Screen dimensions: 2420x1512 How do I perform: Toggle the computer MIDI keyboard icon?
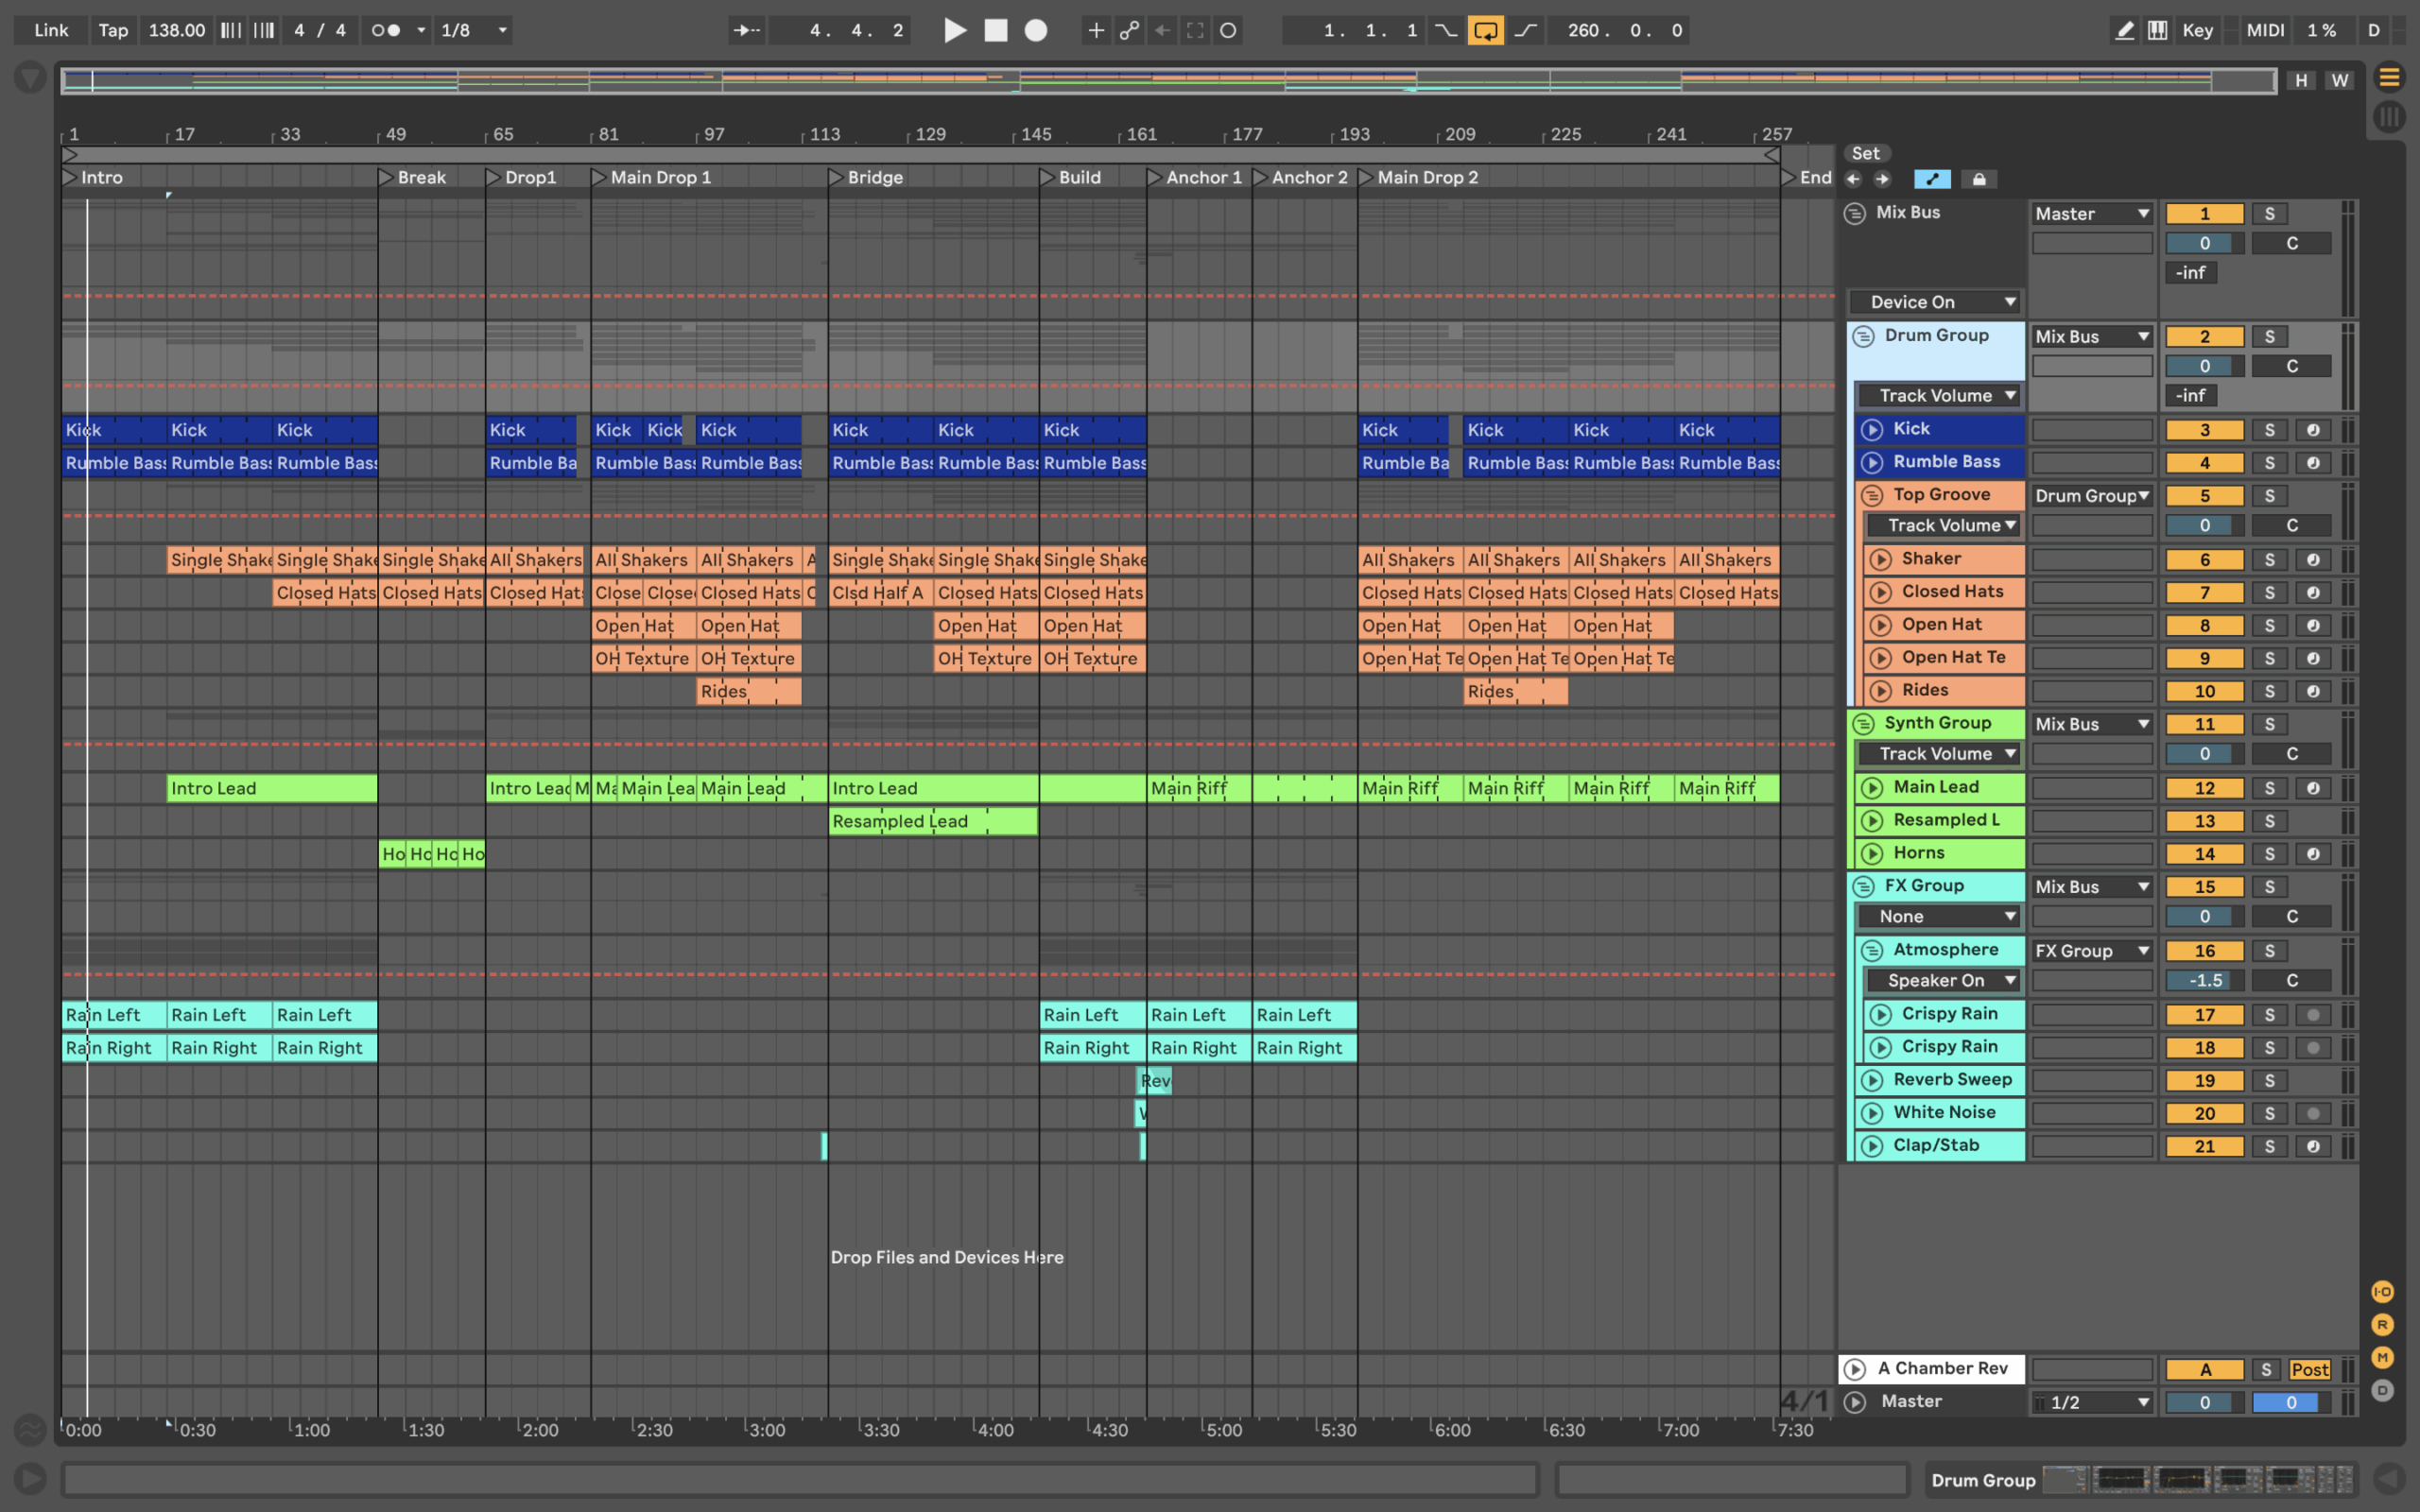click(x=2157, y=30)
